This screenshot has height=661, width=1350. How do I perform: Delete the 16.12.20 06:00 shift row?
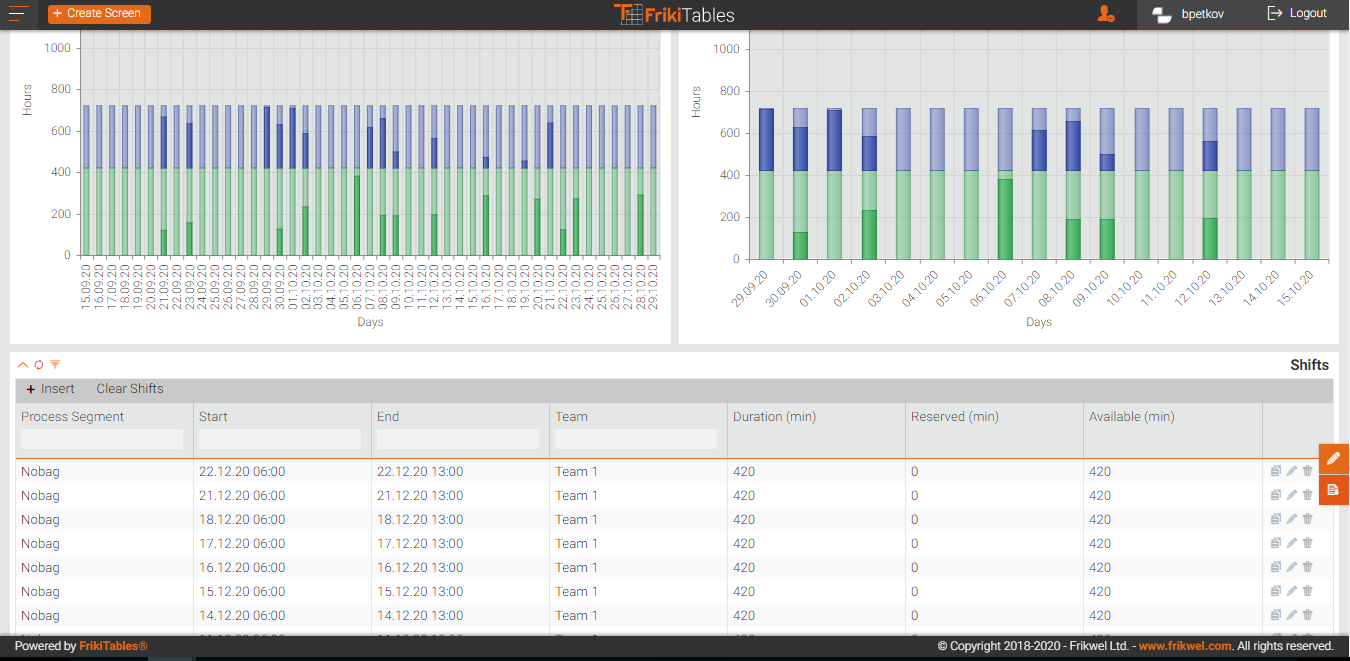[x=1307, y=567]
